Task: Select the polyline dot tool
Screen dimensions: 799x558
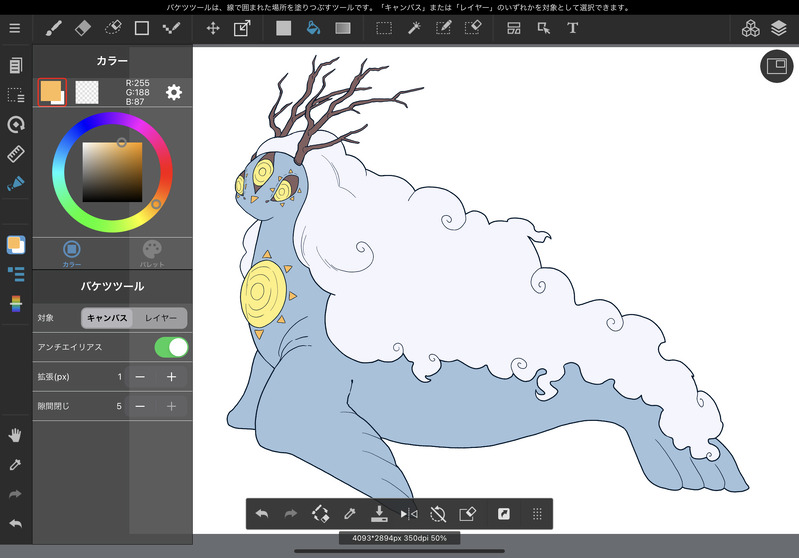Action: tap(171, 28)
